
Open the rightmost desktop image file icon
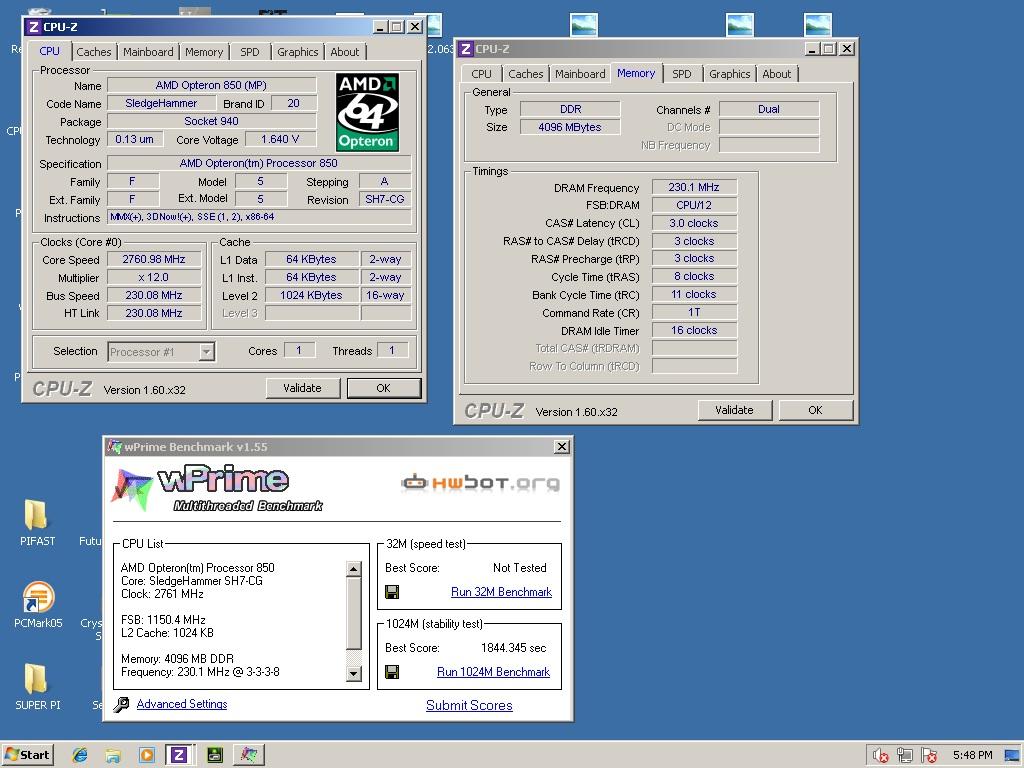818,25
